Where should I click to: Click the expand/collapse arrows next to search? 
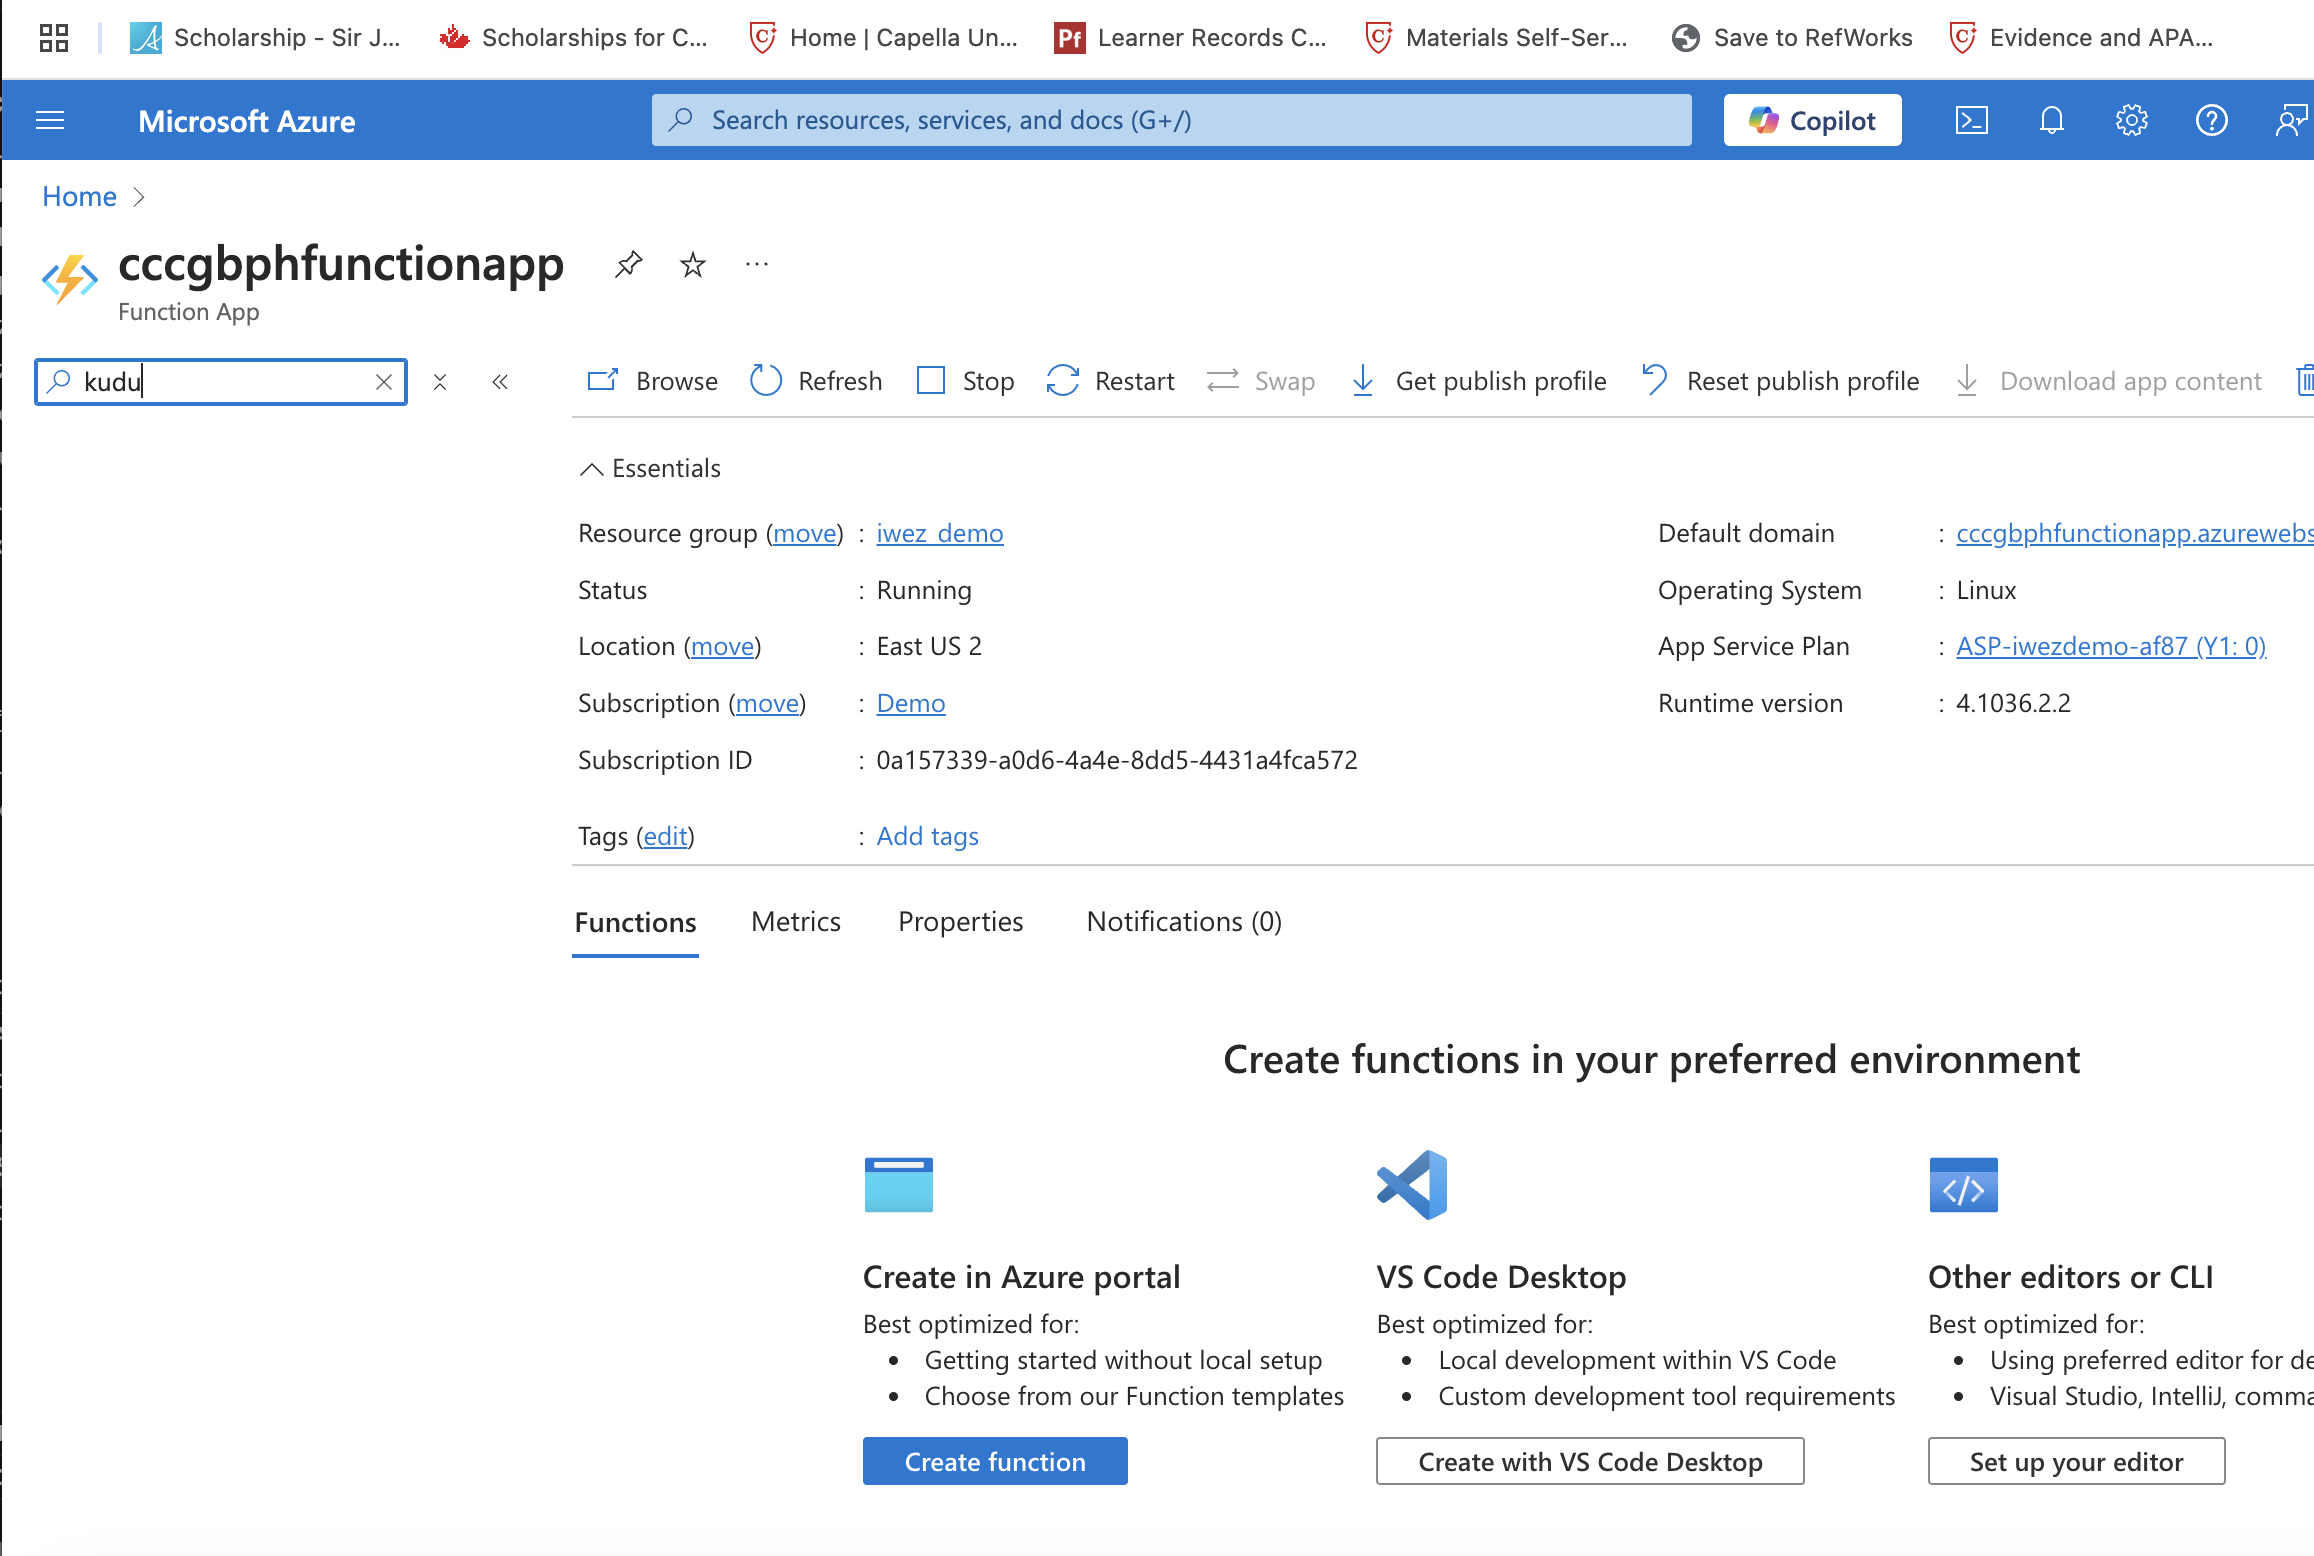coord(440,382)
